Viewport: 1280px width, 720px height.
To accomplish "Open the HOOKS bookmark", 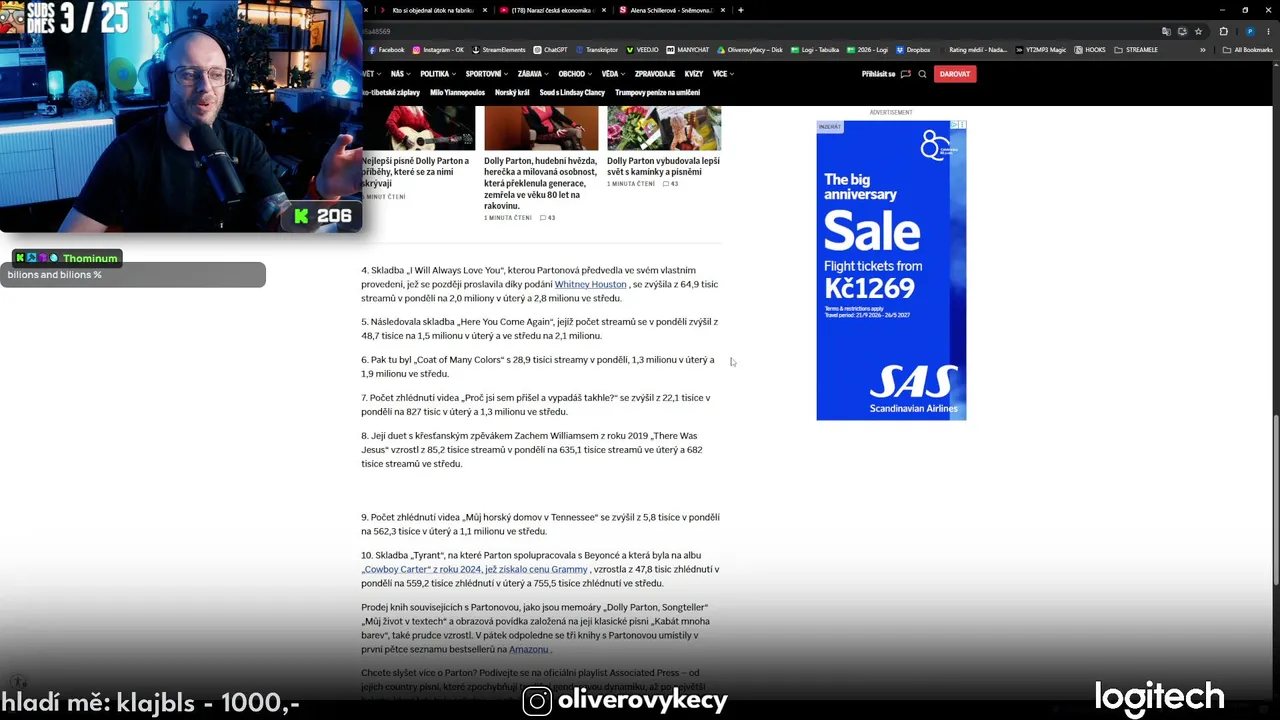I will click(x=1090, y=49).
